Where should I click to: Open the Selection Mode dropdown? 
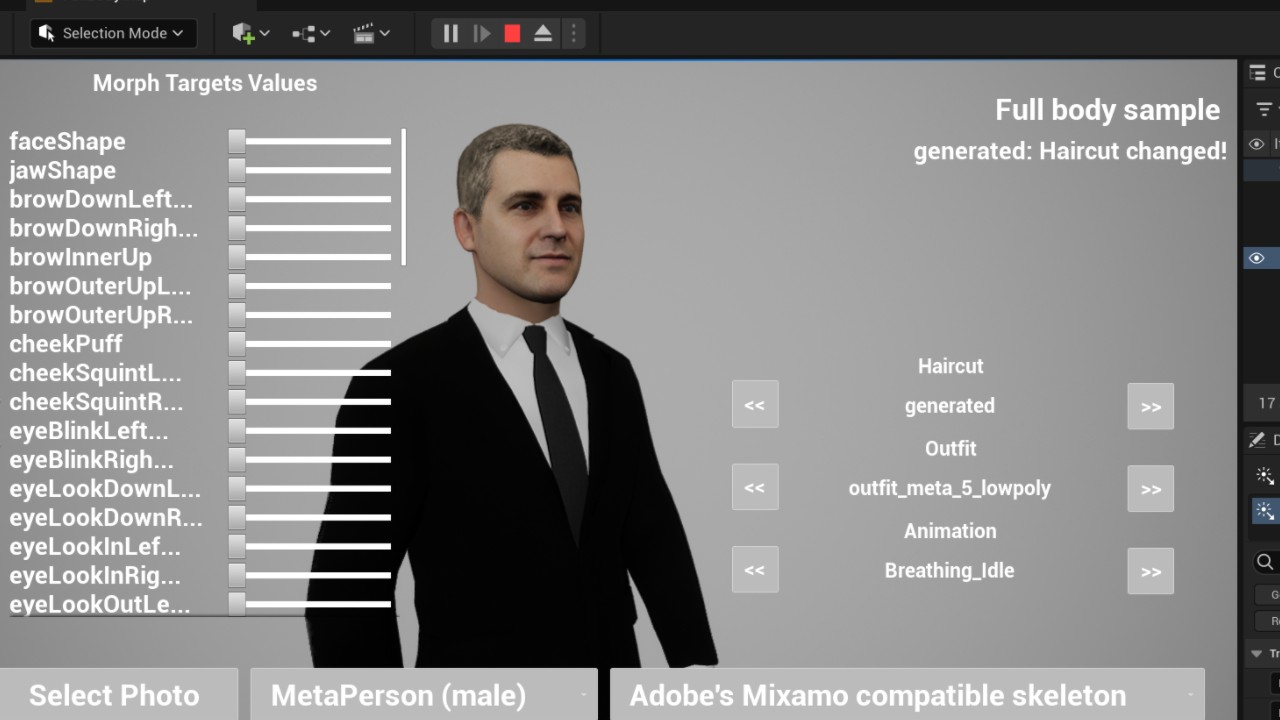(113, 34)
